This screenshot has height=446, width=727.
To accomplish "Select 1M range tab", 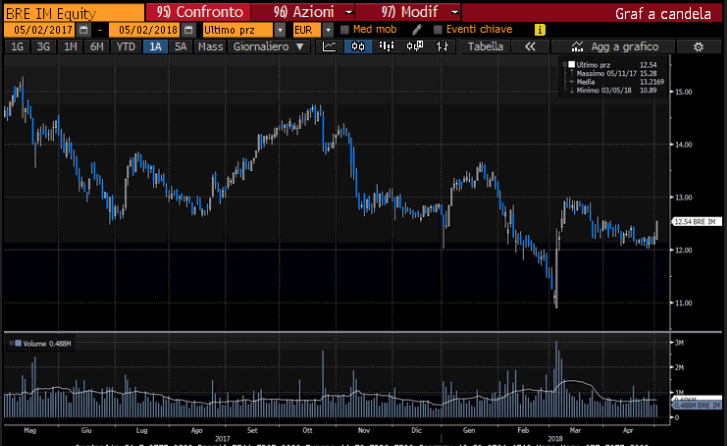I will point(70,47).
